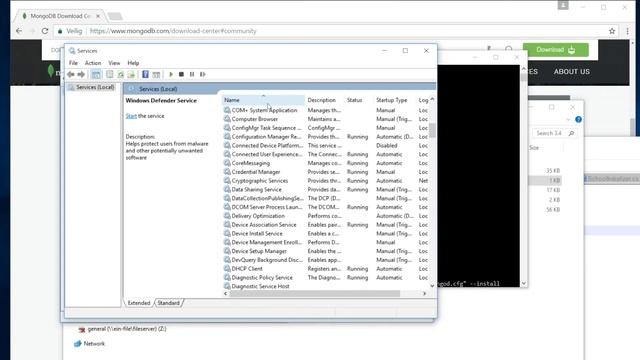The image size is (640, 360).
Task: Reload the MongoDB page in Chrome
Action: point(45,31)
